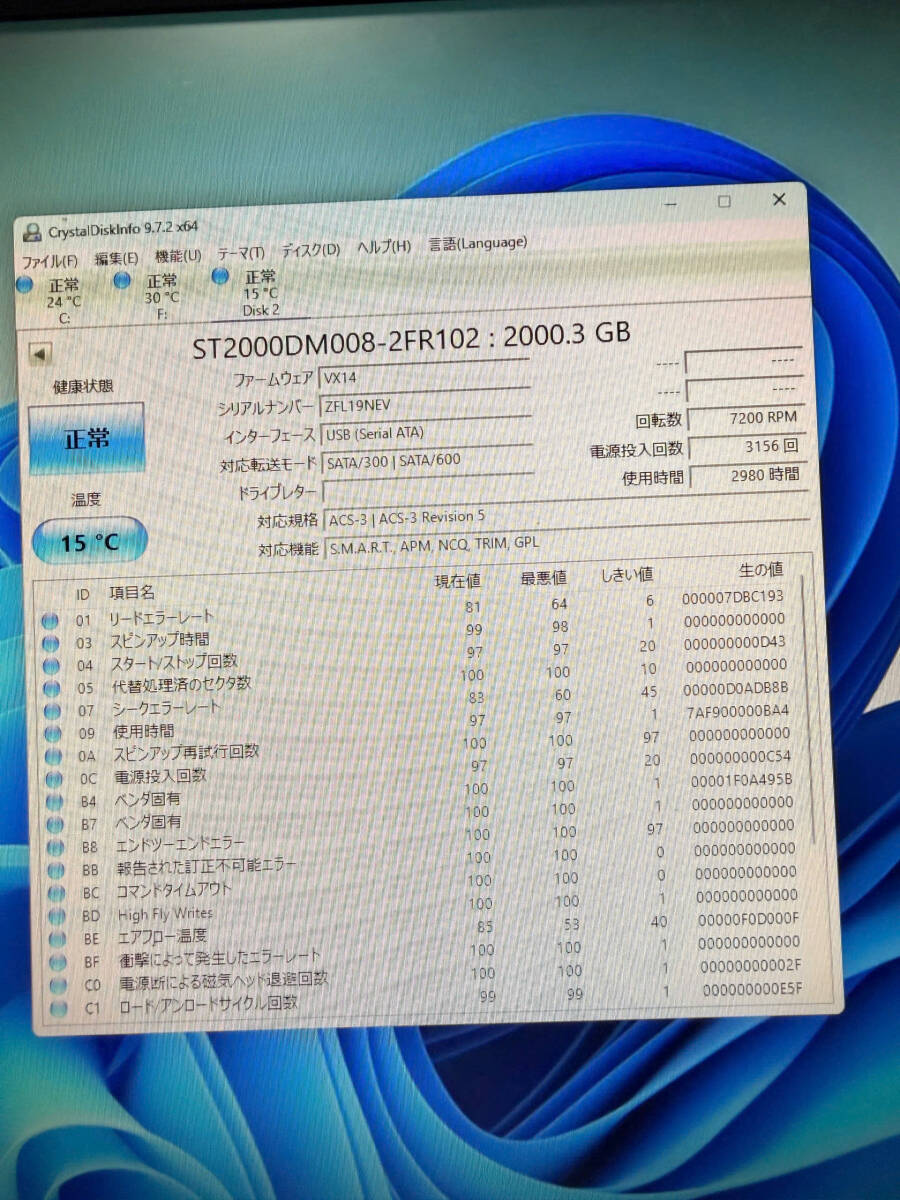Click the previous disk arrow button
This screenshot has width=900, height=1200.
(x=41, y=354)
